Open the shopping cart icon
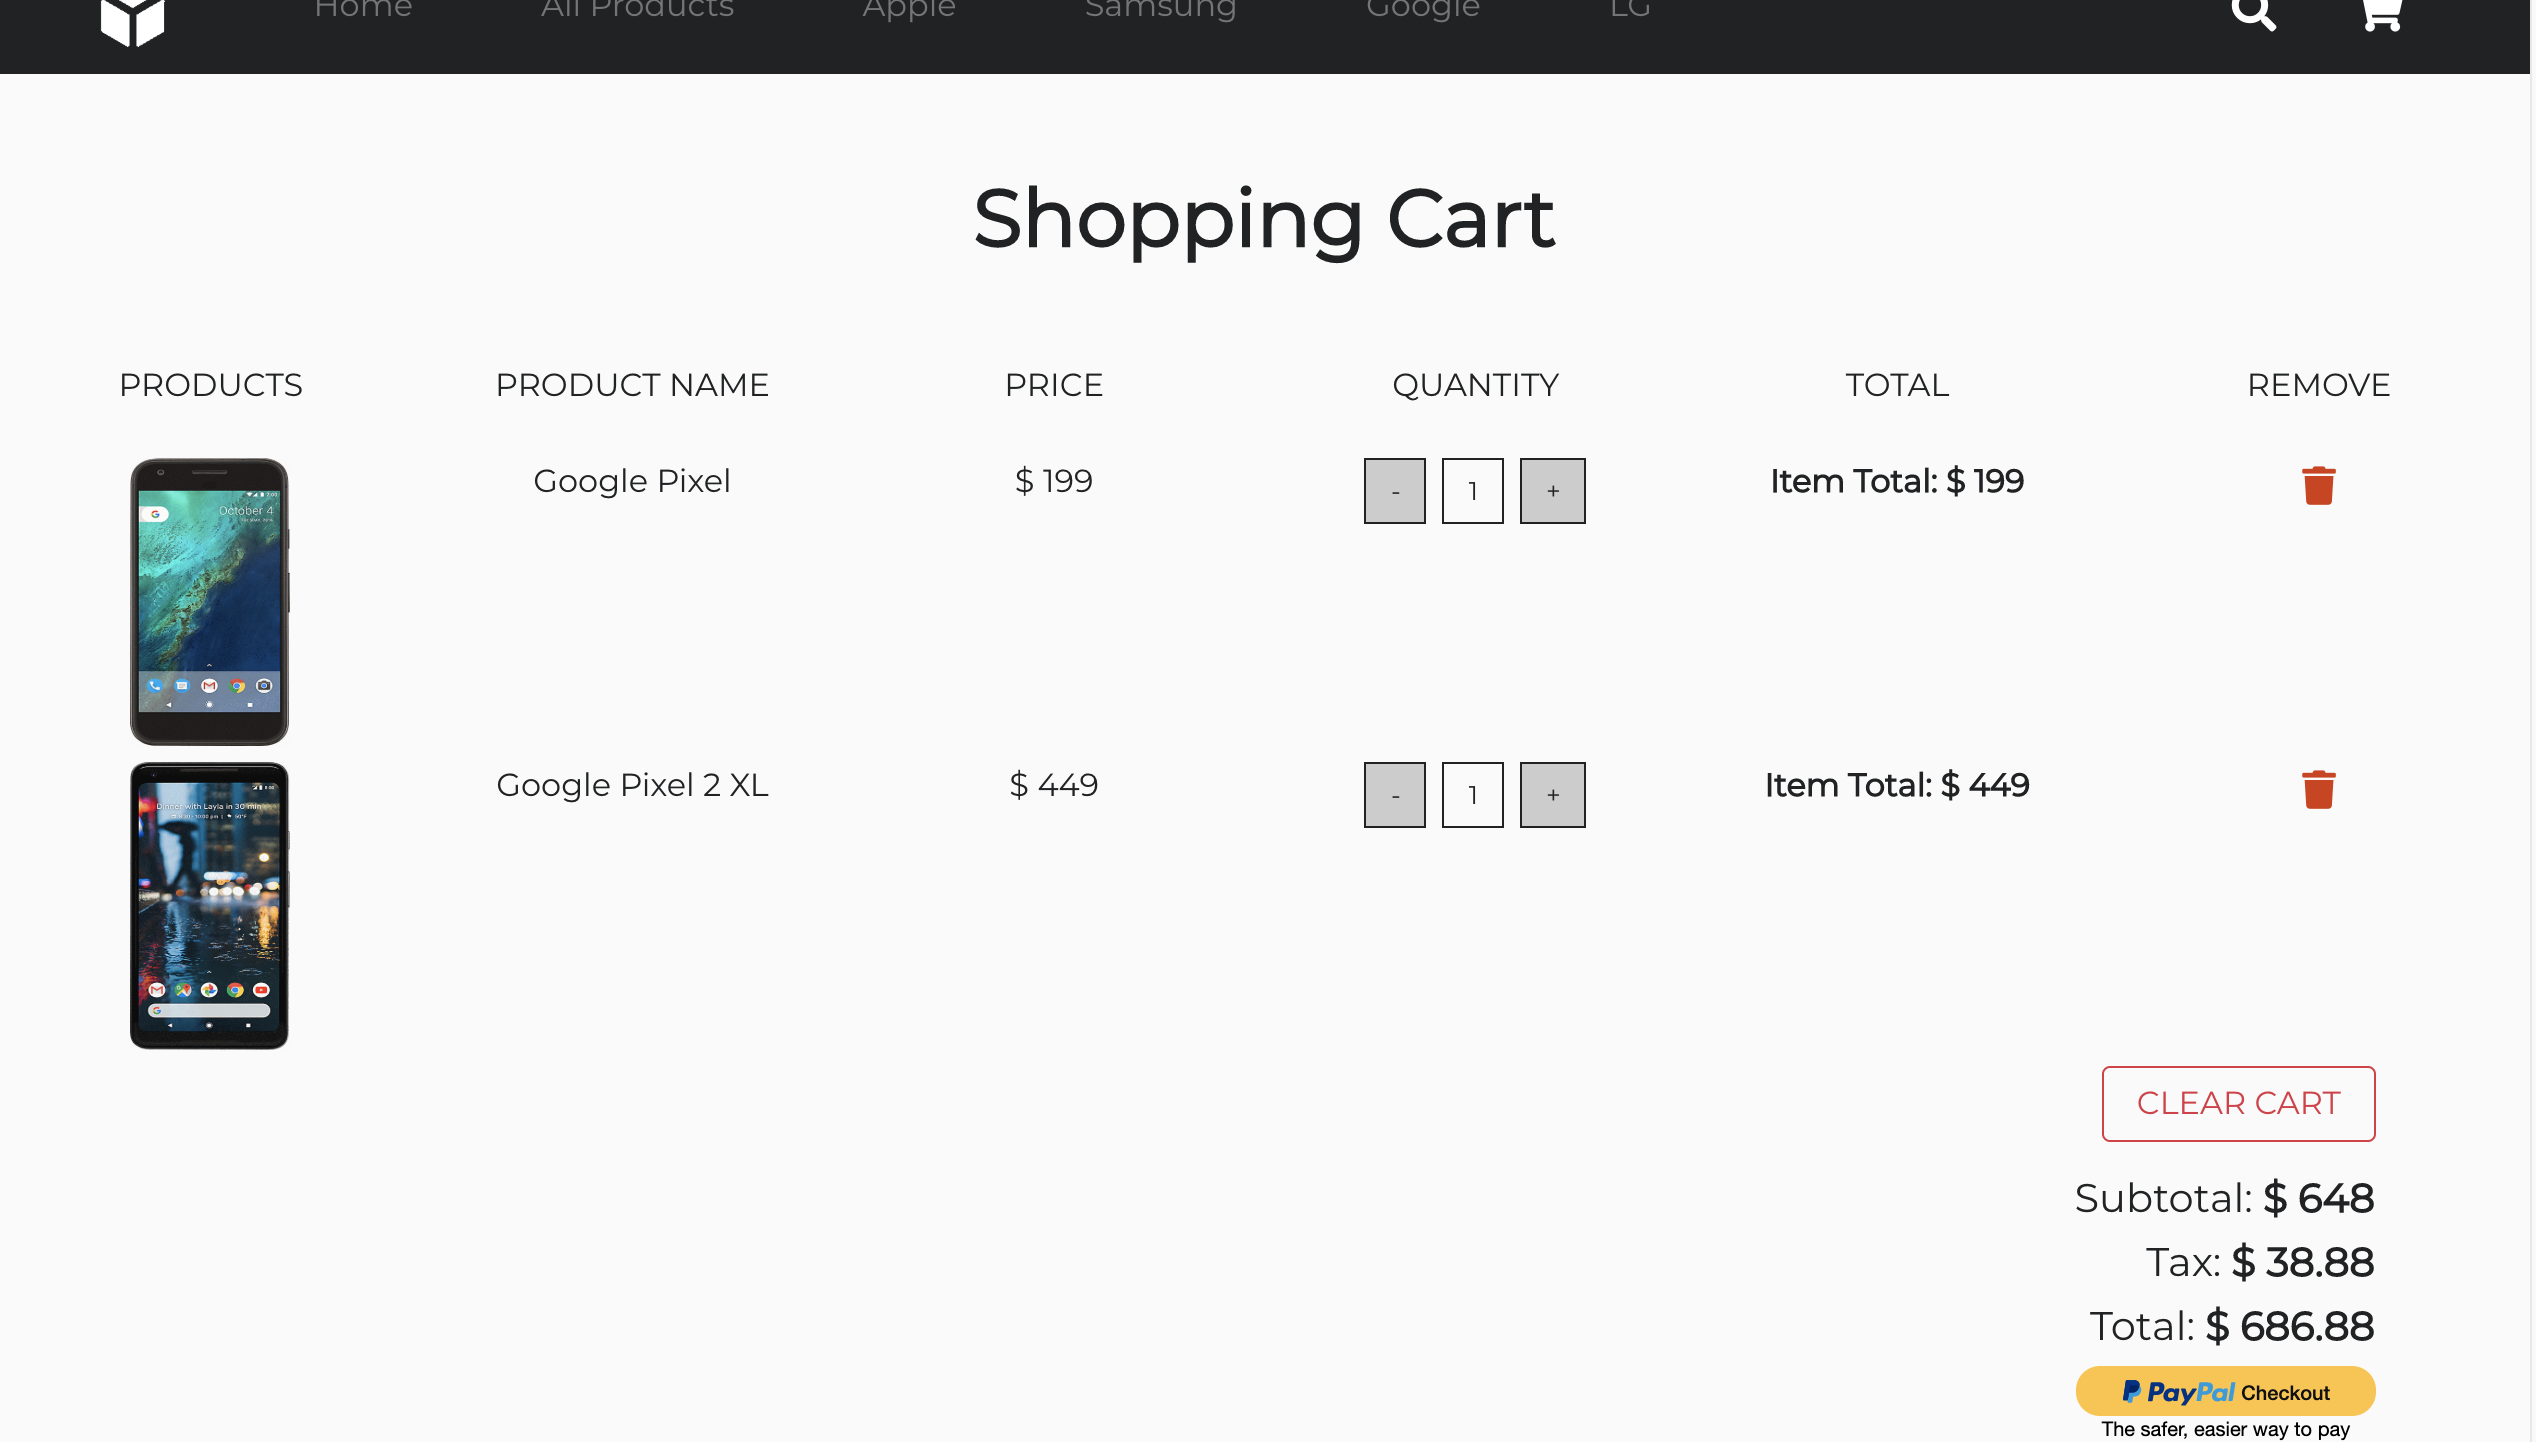The image size is (2536, 1442). click(2381, 14)
